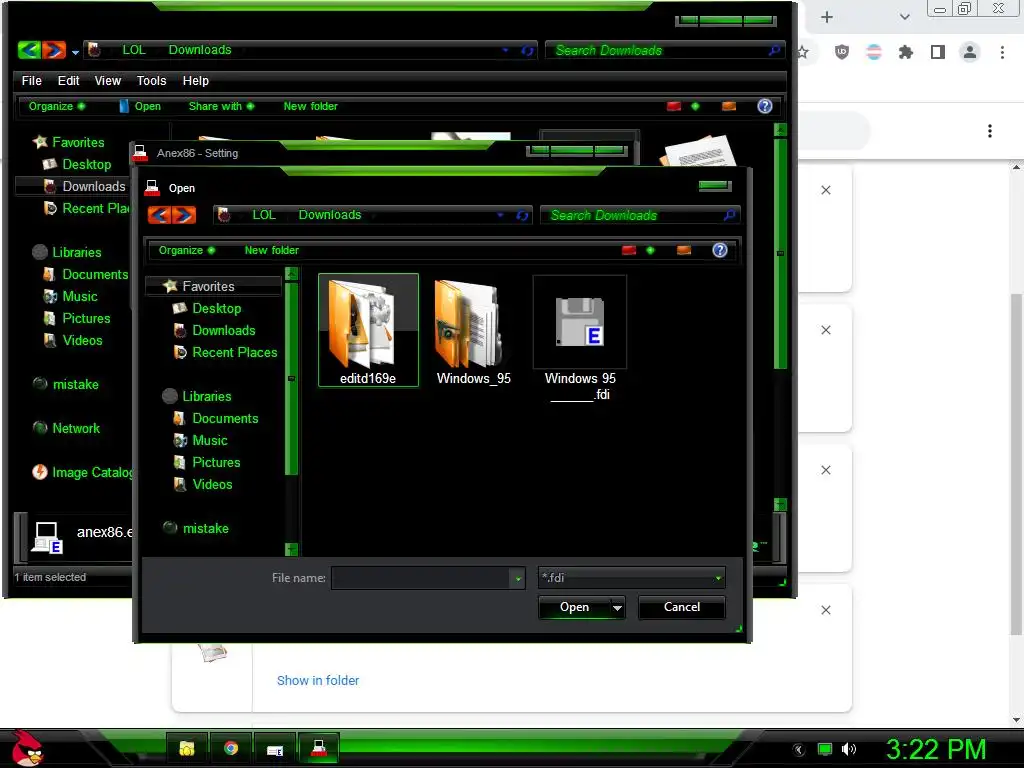Screen dimensions: 1024x768
Task: Select Image Catalog in Explorer sidebar
Action: tap(82, 472)
